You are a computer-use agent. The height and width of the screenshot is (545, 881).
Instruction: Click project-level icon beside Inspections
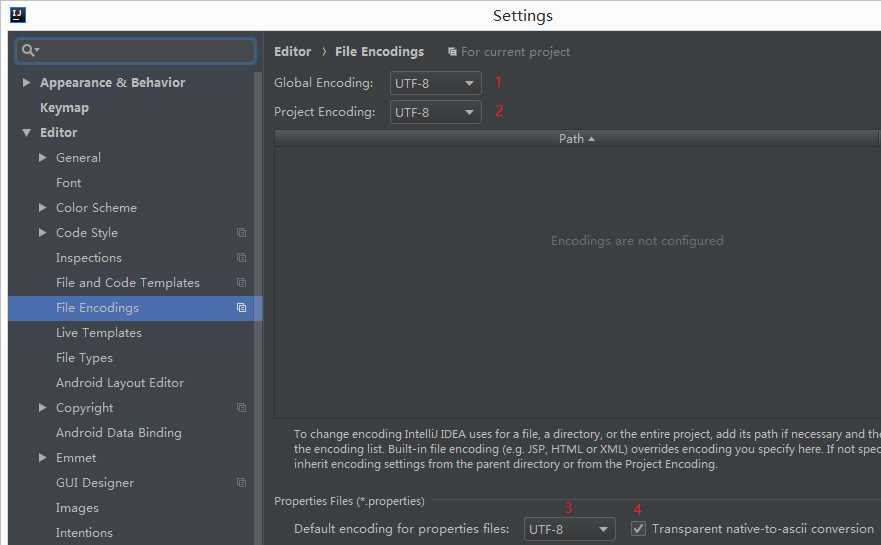coord(241,258)
